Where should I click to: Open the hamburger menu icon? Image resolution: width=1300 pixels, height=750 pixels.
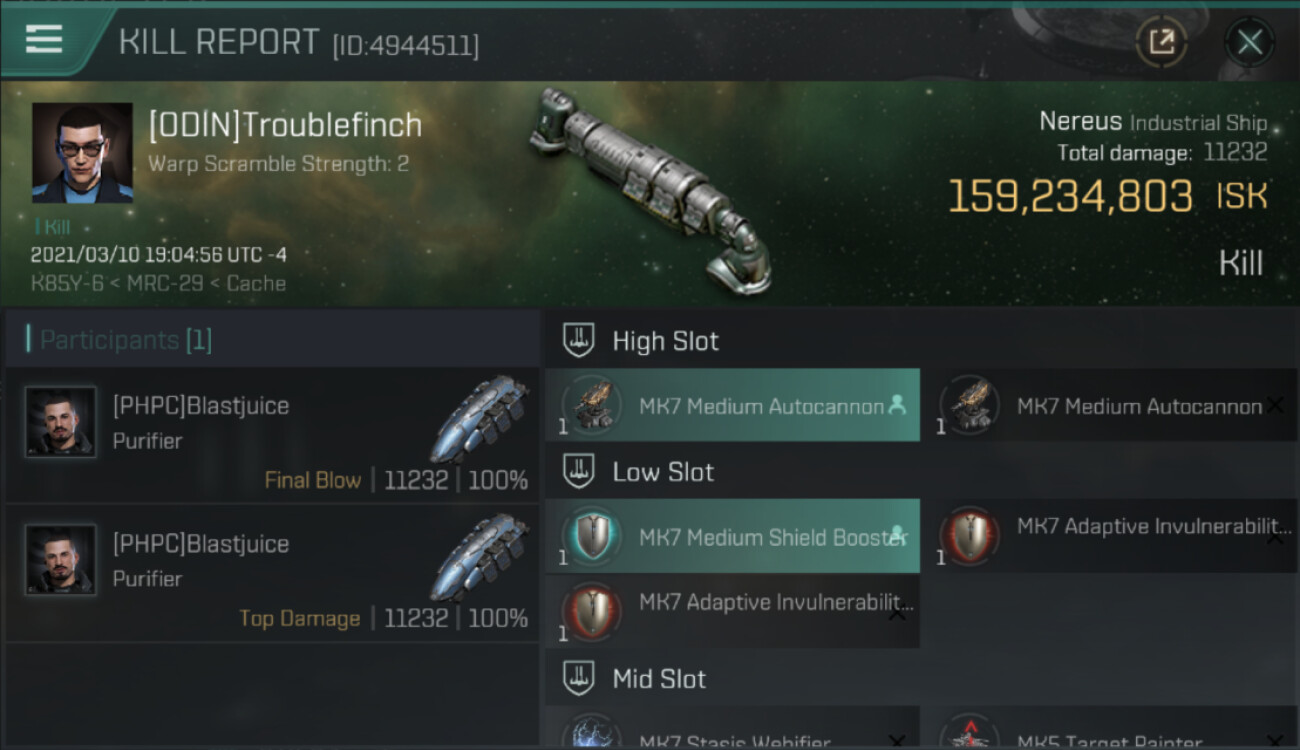[x=44, y=40]
